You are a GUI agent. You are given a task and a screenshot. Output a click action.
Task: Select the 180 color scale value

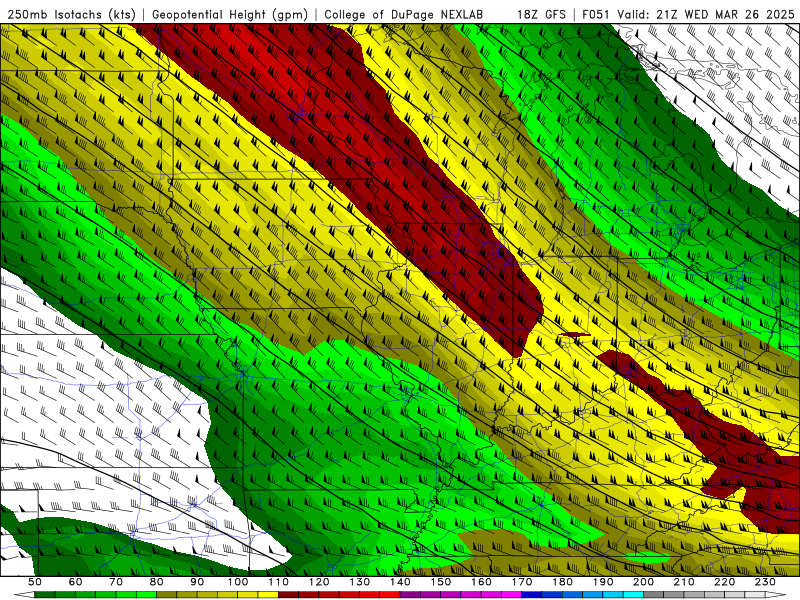tap(562, 582)
